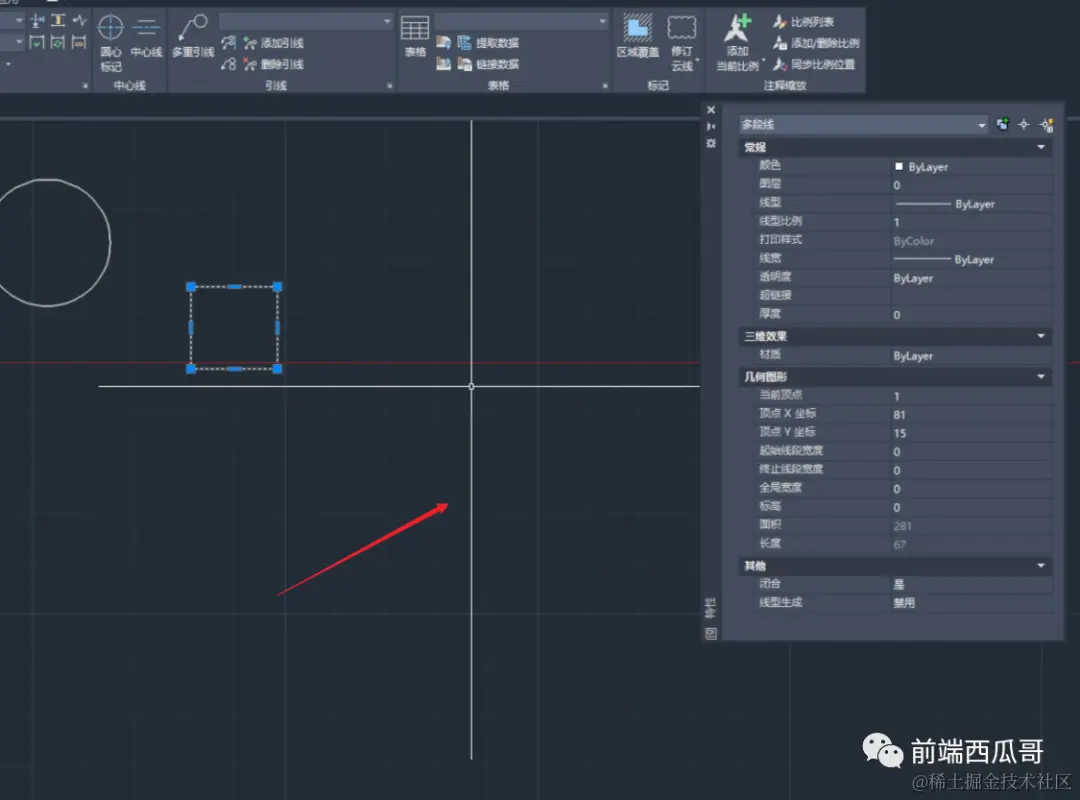Click 添加引线 add leader button
Viewport: 1080px width, 800px height.
(275, 43)
